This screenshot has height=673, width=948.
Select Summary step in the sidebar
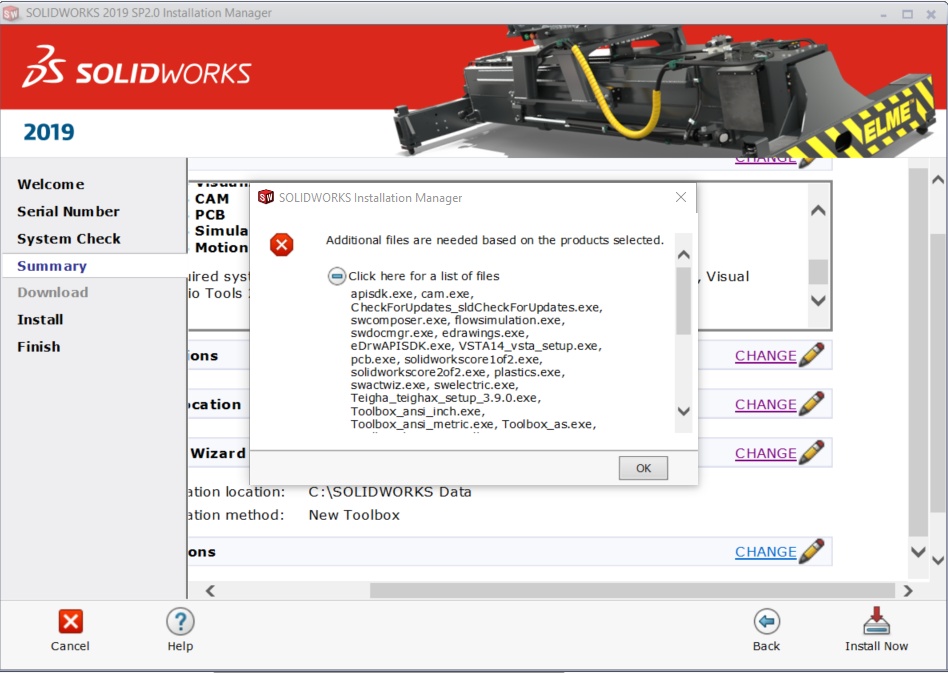pos(52,266)
